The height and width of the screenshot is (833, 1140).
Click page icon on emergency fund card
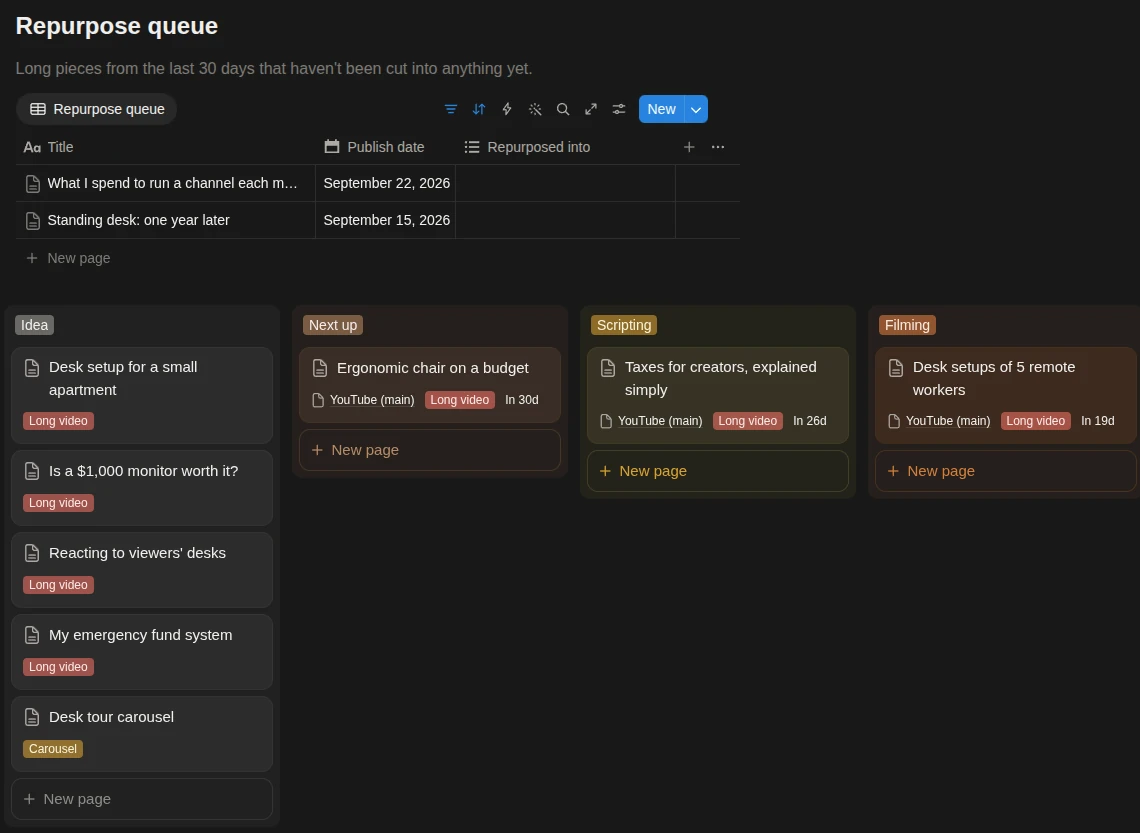(32, 635)
